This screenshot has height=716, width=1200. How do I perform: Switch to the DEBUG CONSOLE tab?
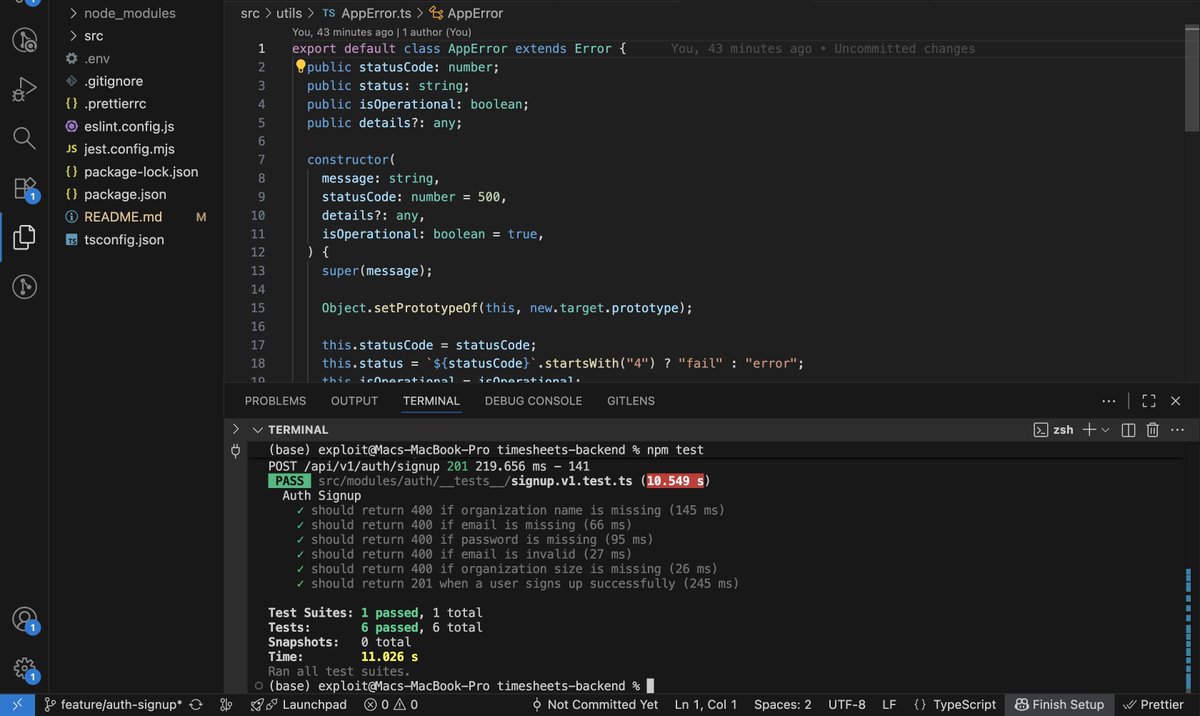(533, 401)
